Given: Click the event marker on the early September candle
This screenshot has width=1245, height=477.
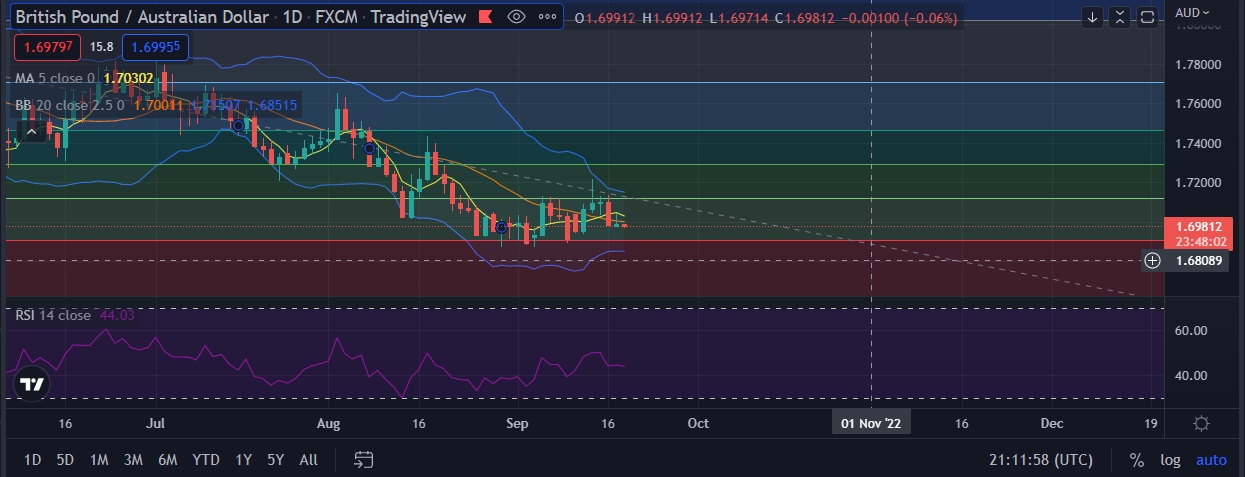Looking at the screenshot, I should coord(501,228).
